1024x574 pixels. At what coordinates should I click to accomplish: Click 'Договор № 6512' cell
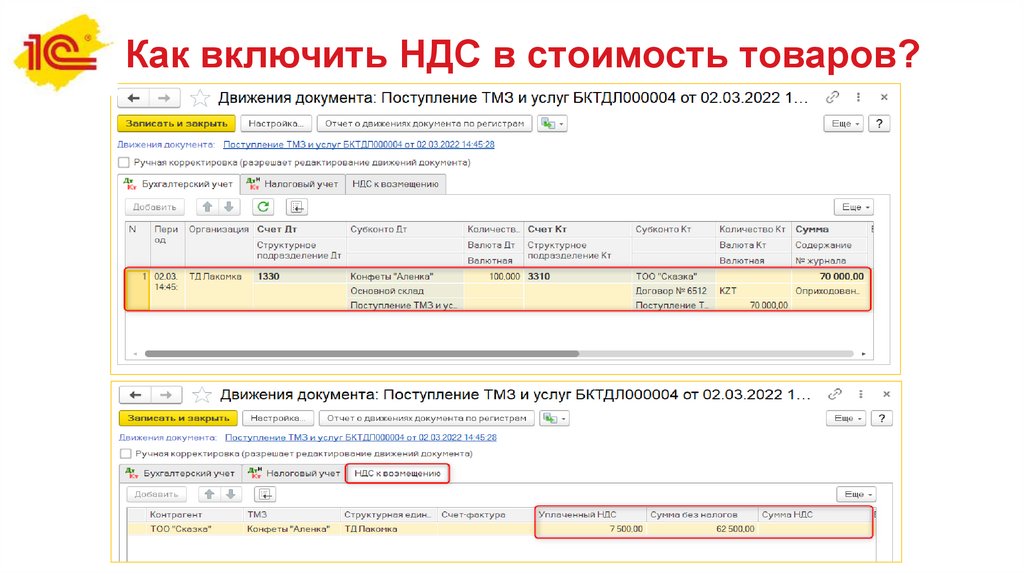click(673, 291)
